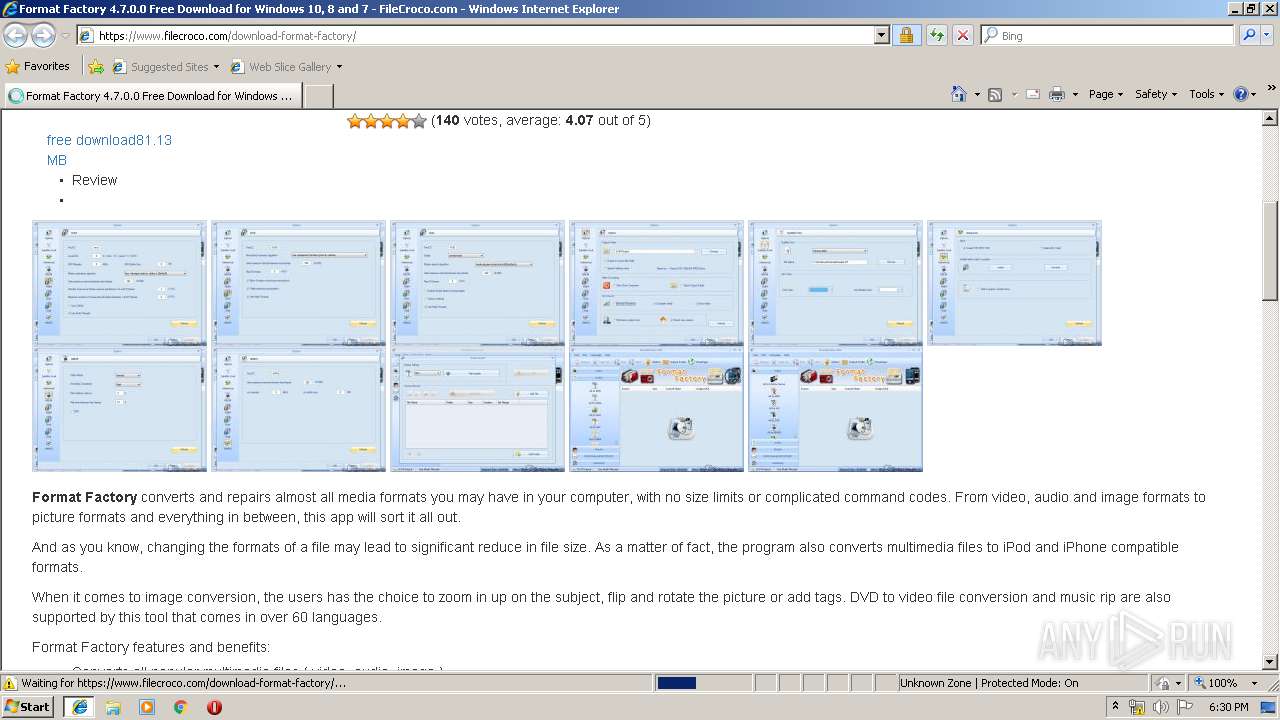
Task: Open the first thumbnail in bottom row
Action: [x=119, y=409]
